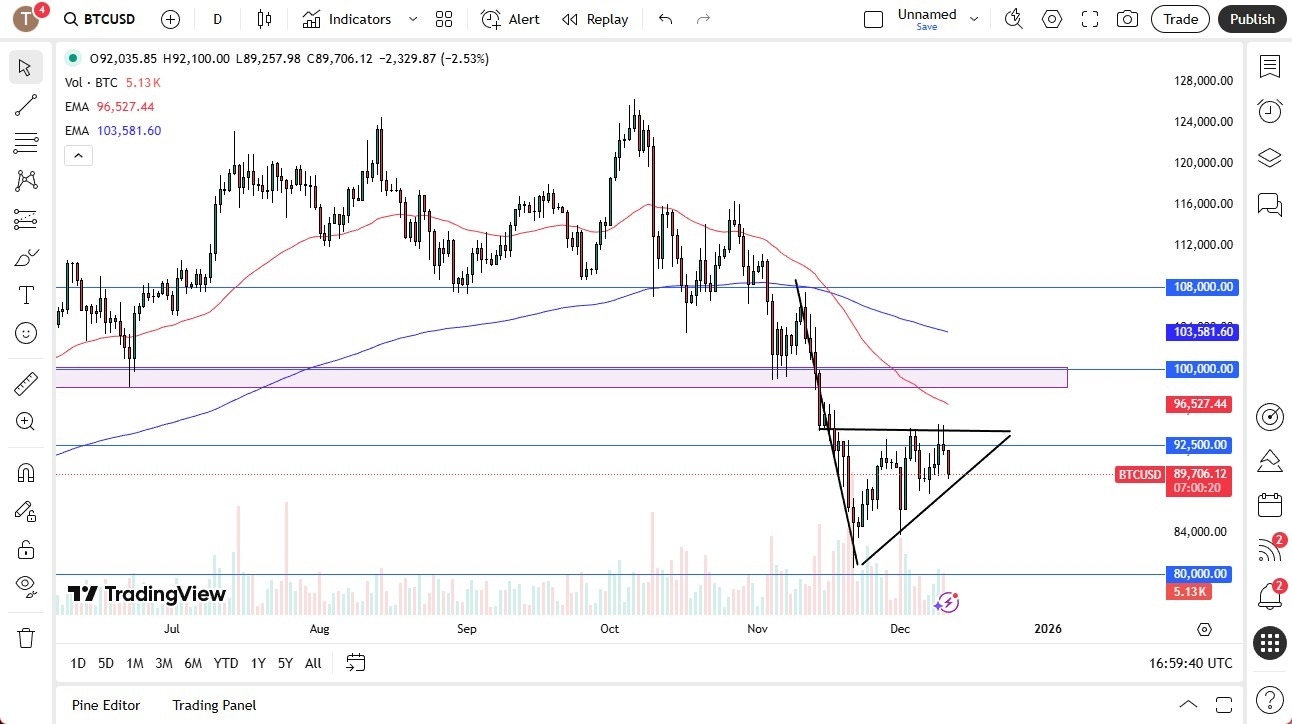1292x724 pixels.
Task: Switch to the Pine Editor tab
Action: [105, 705]
